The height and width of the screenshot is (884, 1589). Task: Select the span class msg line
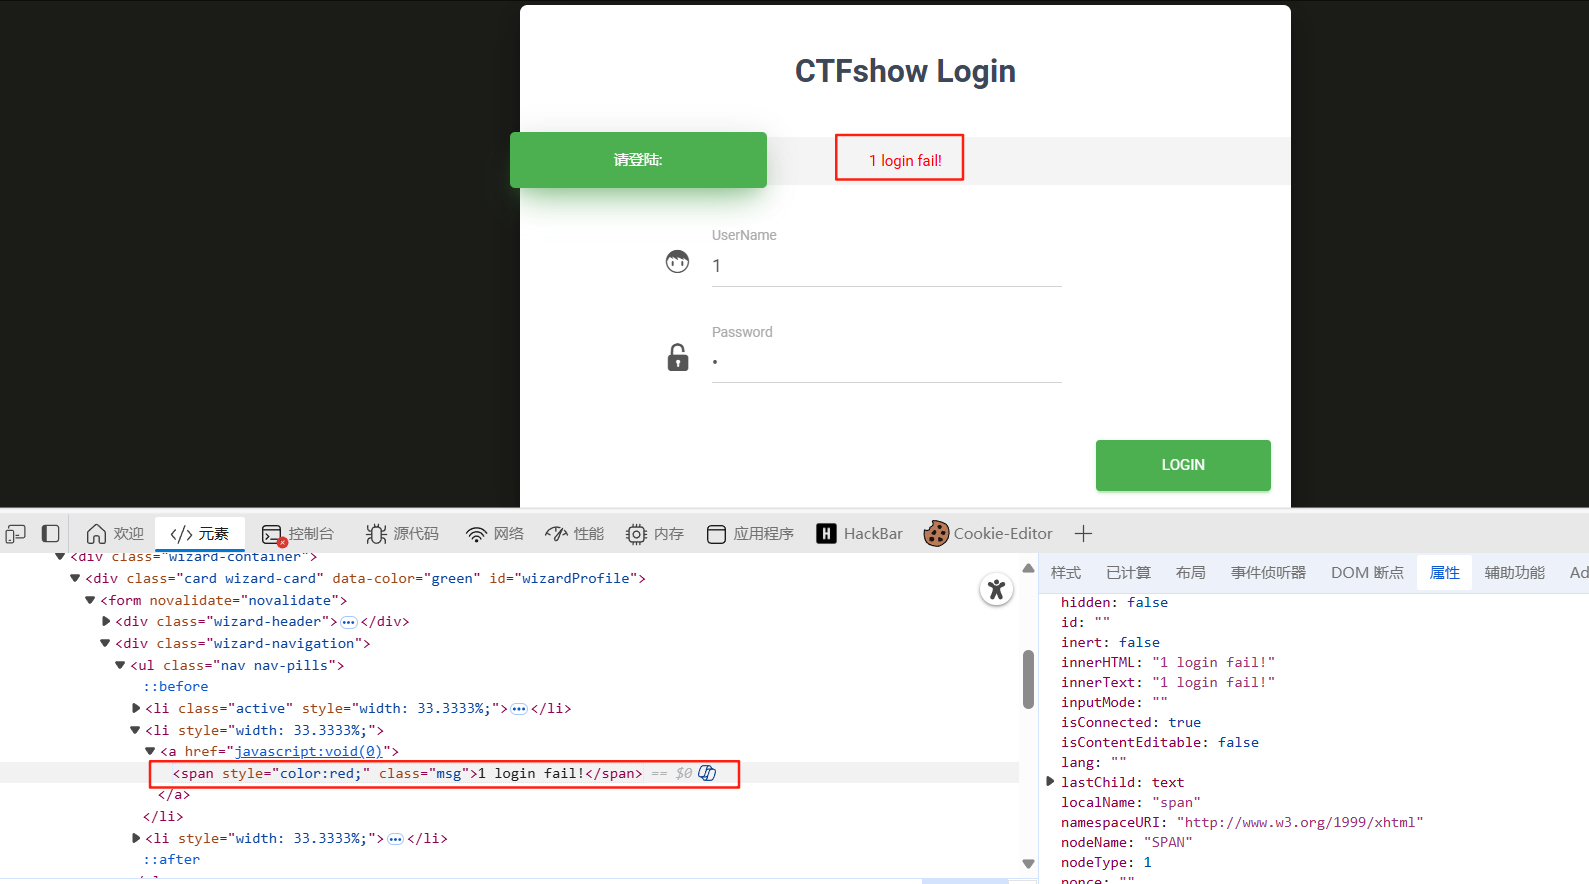(x=408, y=773)
